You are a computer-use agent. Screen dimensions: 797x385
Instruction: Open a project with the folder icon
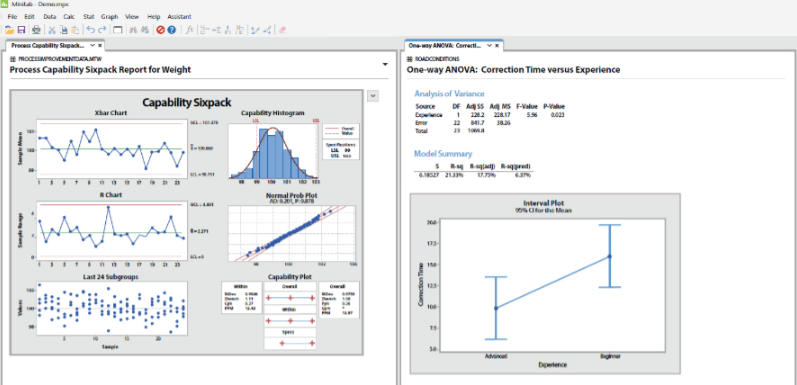9,30
